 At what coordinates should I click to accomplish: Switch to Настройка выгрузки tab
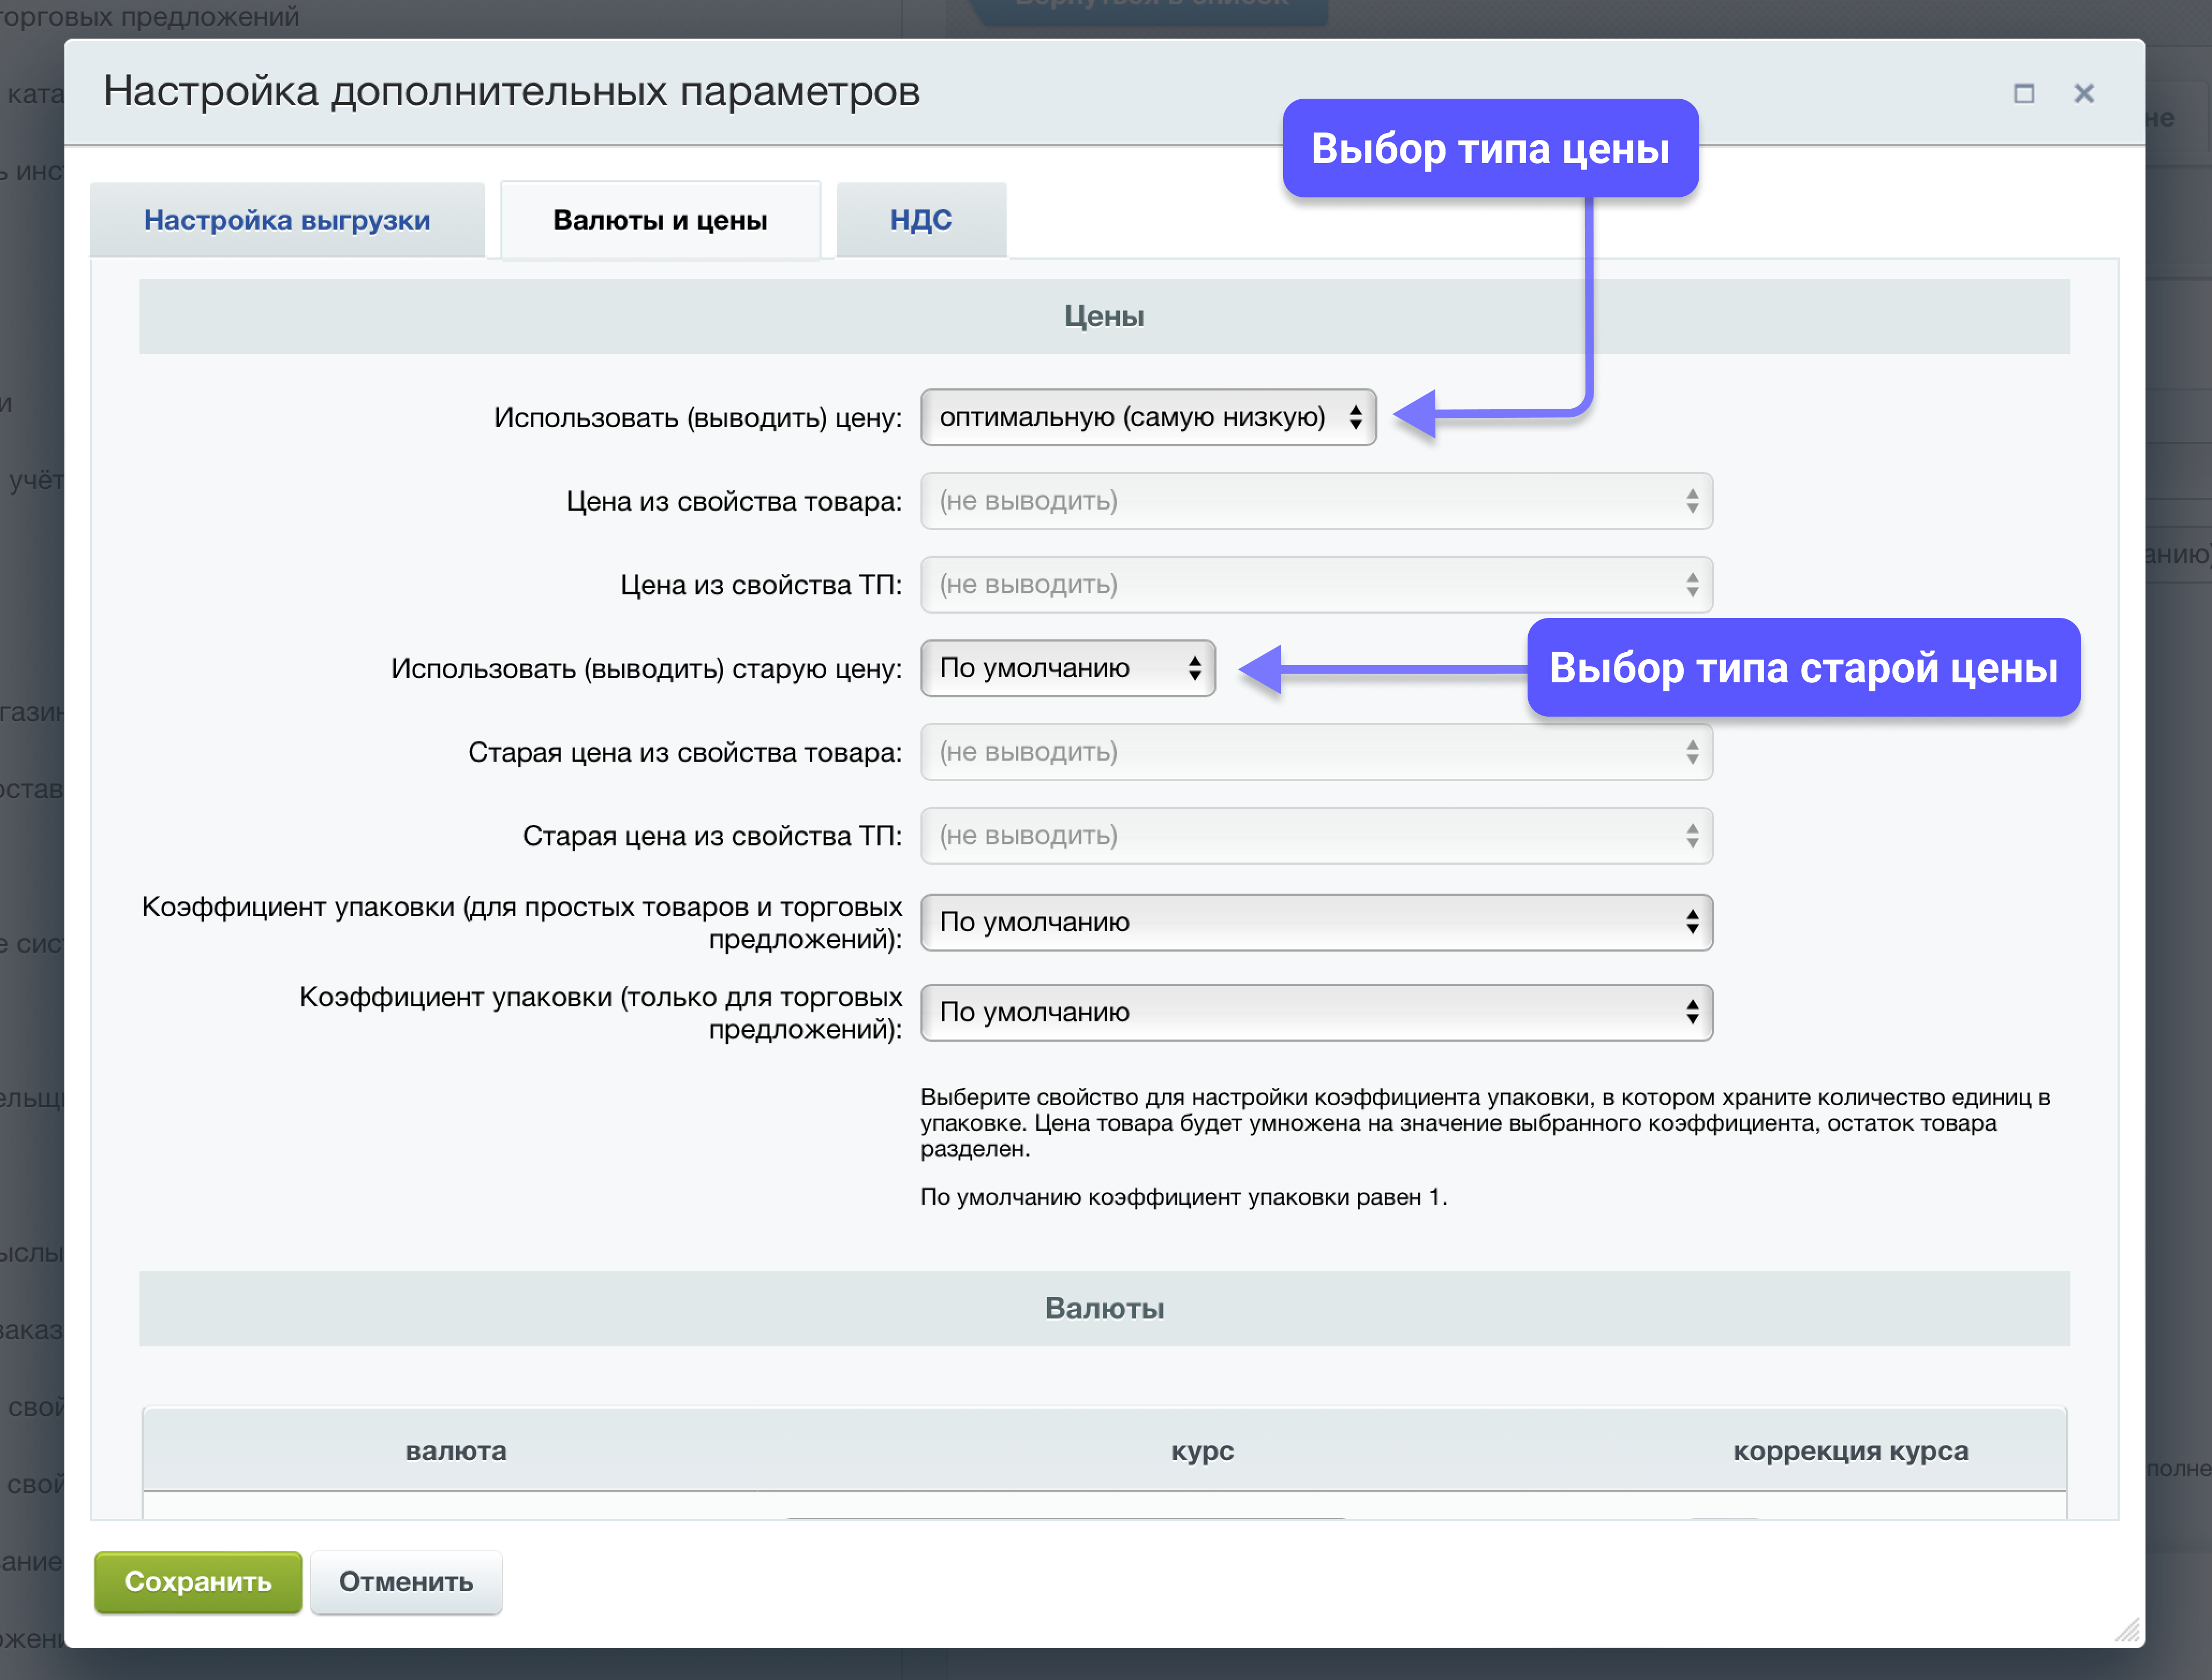click(x=287, y=220)
